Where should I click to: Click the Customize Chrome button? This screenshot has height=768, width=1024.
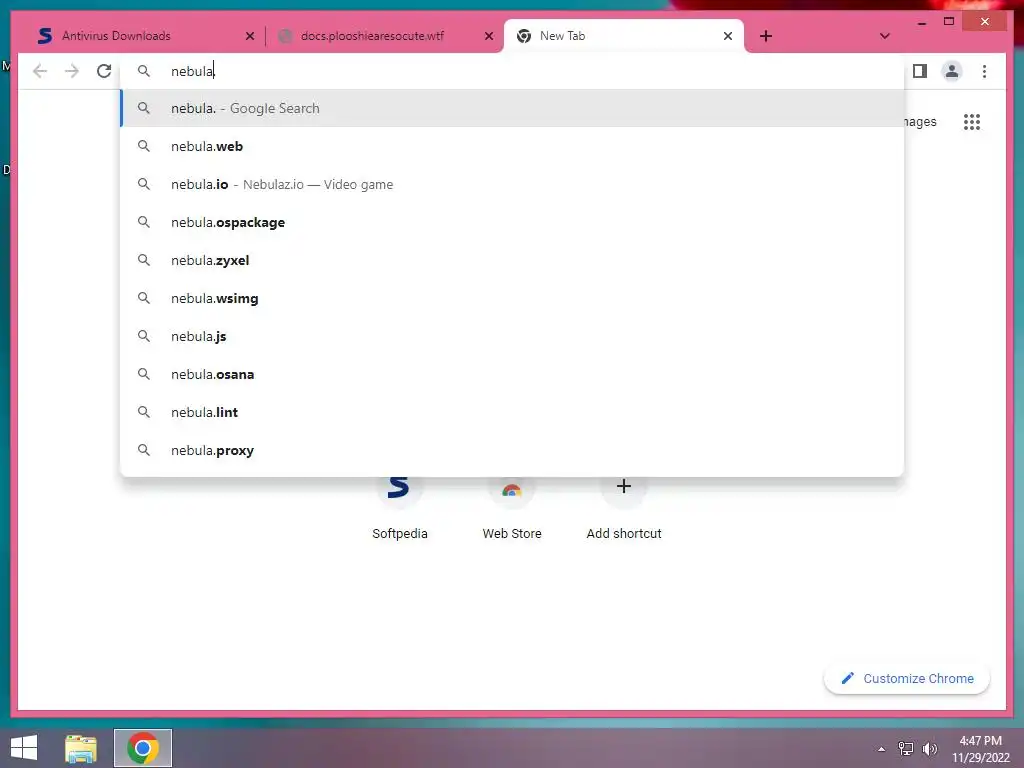click(x=907, y=679)
